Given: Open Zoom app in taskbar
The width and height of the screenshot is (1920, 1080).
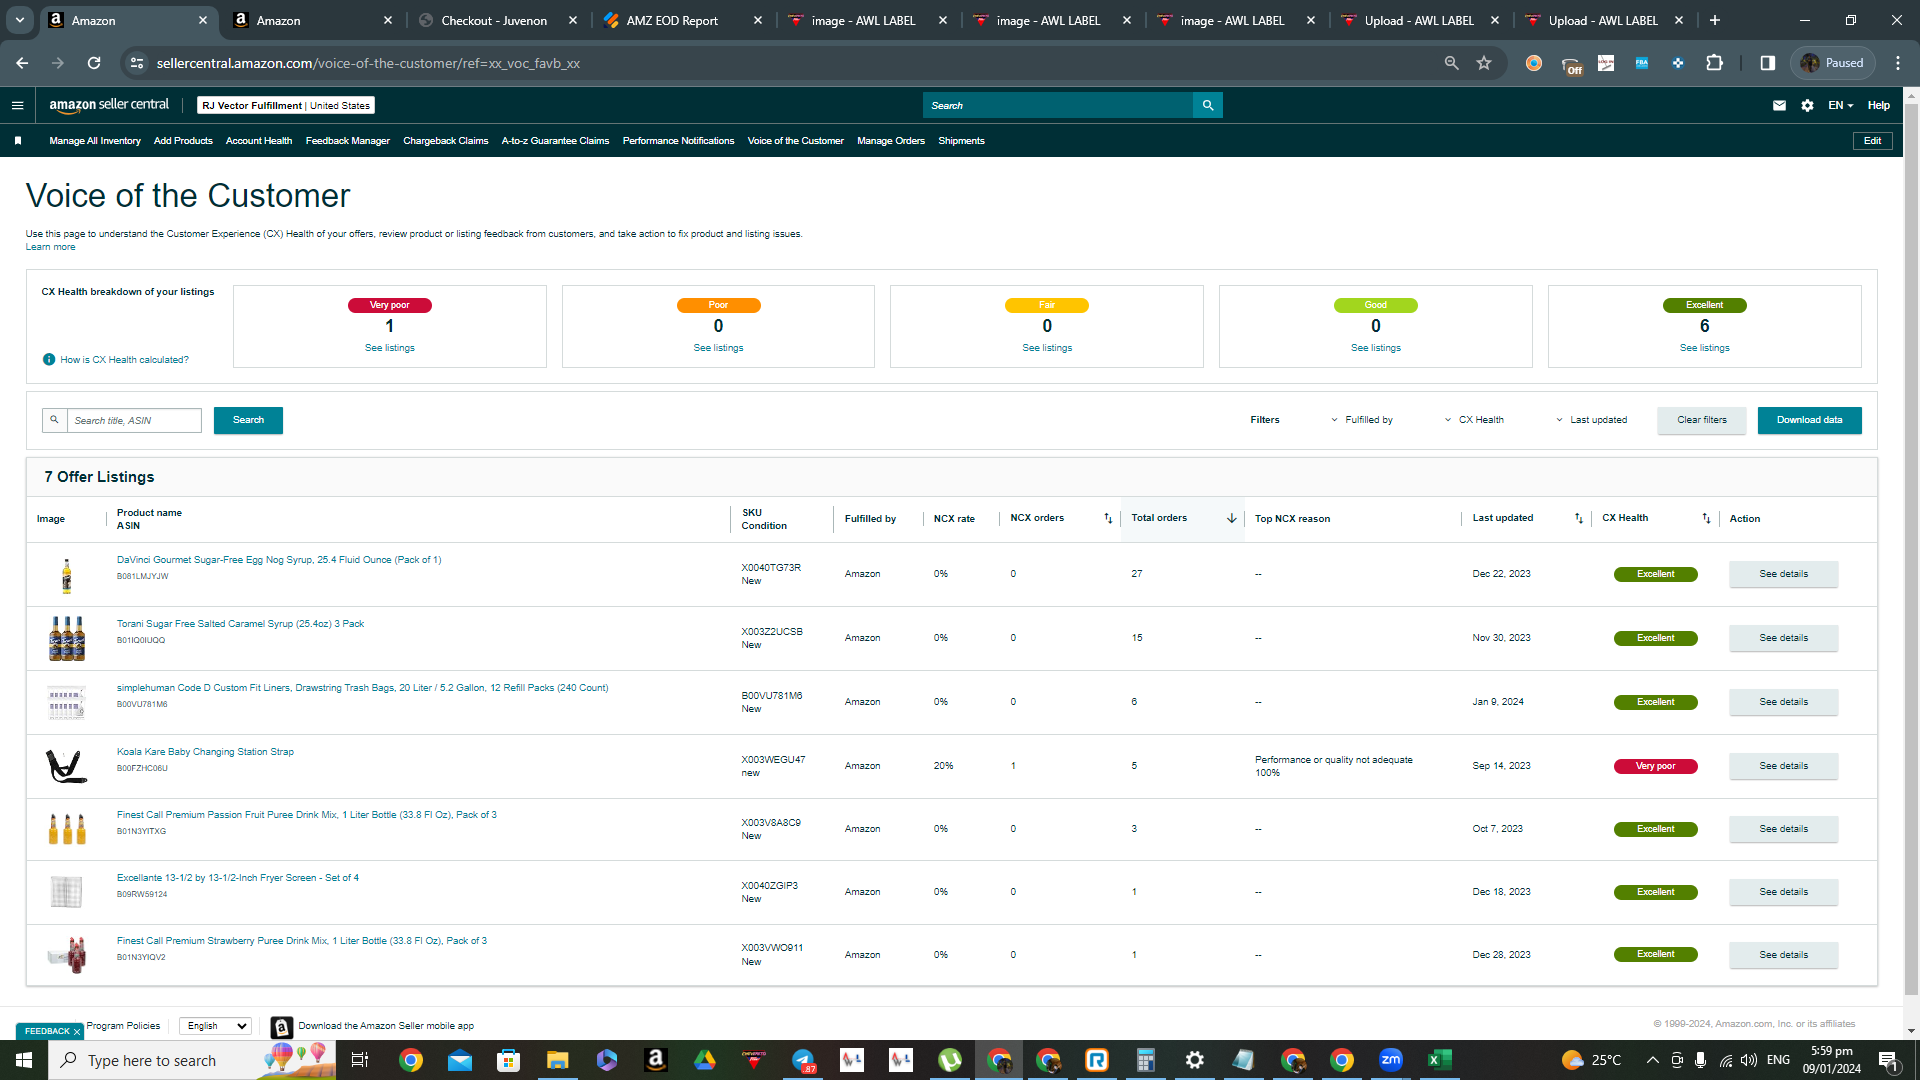Looking at the screenshot, I should pos(1390,1060).
